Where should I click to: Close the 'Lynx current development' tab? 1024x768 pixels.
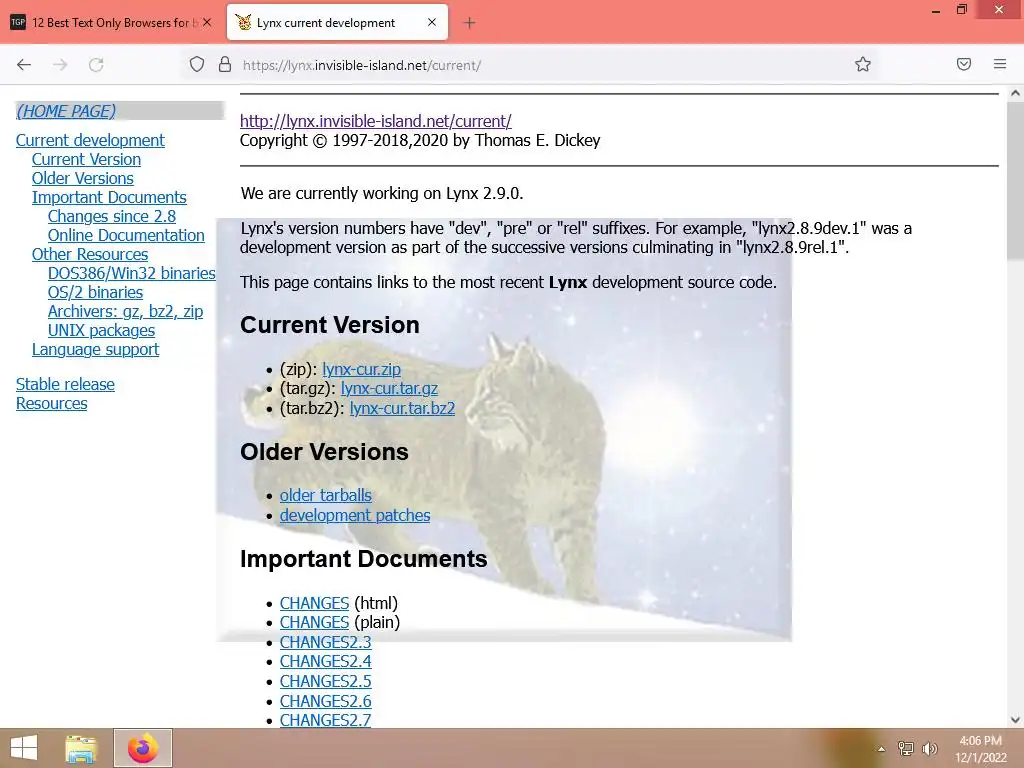point(432,22)
